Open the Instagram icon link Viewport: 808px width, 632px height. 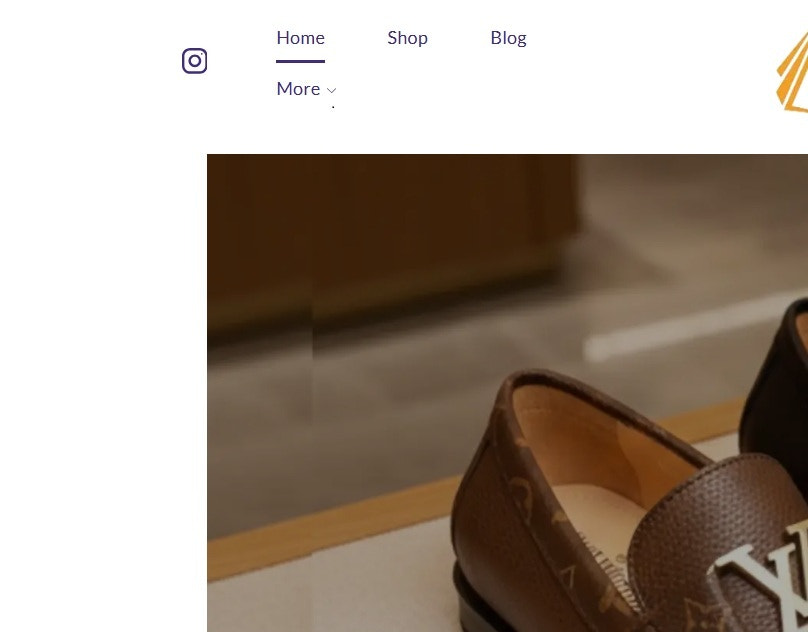(x=194, y=61)
